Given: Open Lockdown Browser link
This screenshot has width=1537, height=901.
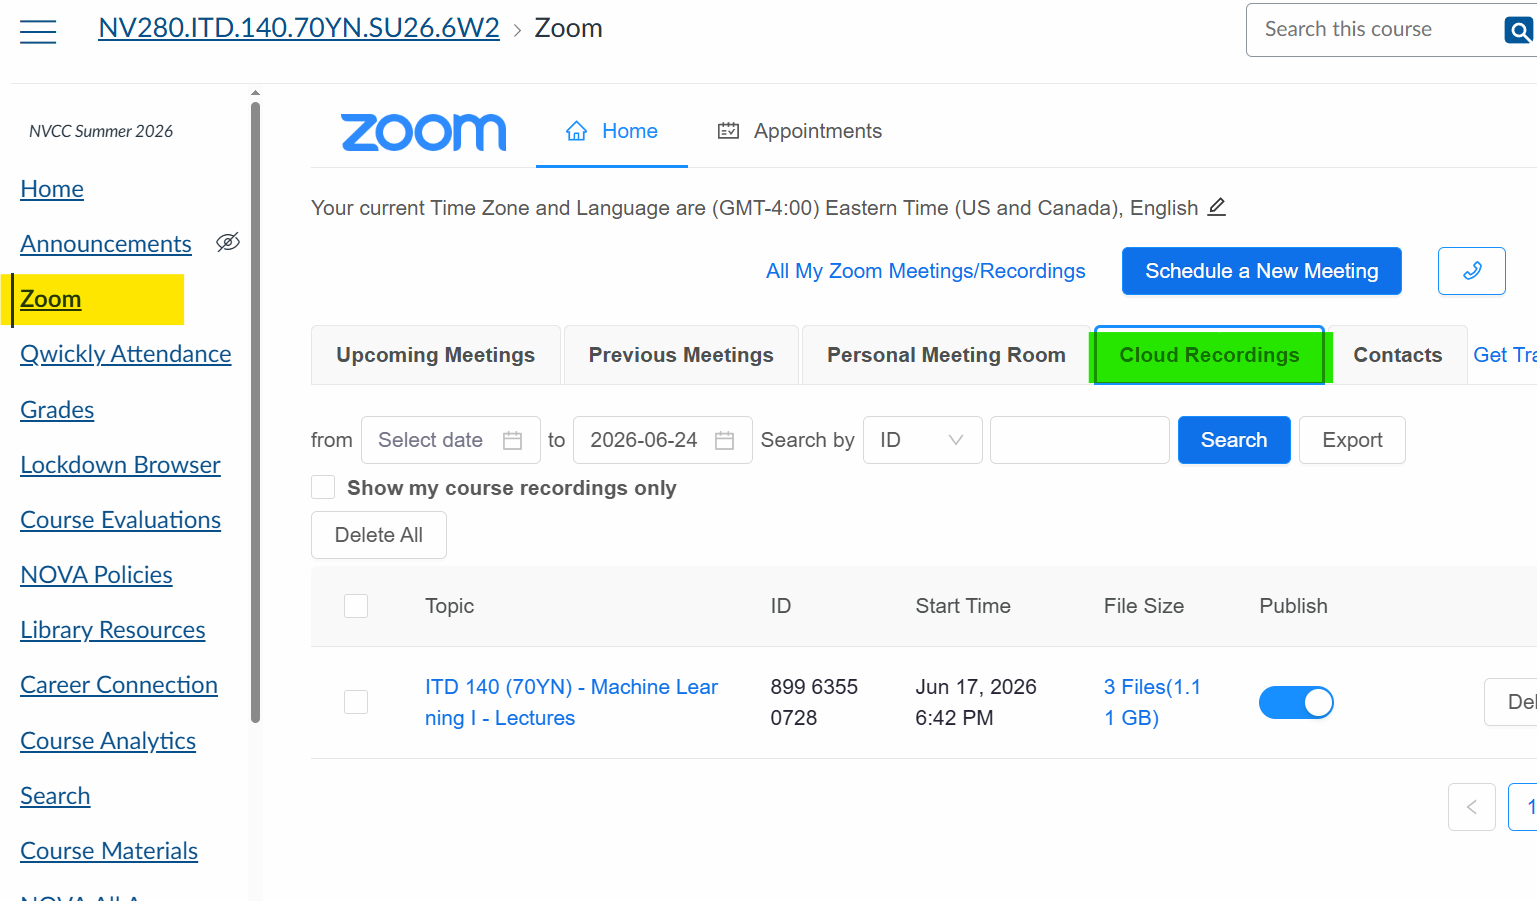Looking at the screenshot, I should point(120,465).
